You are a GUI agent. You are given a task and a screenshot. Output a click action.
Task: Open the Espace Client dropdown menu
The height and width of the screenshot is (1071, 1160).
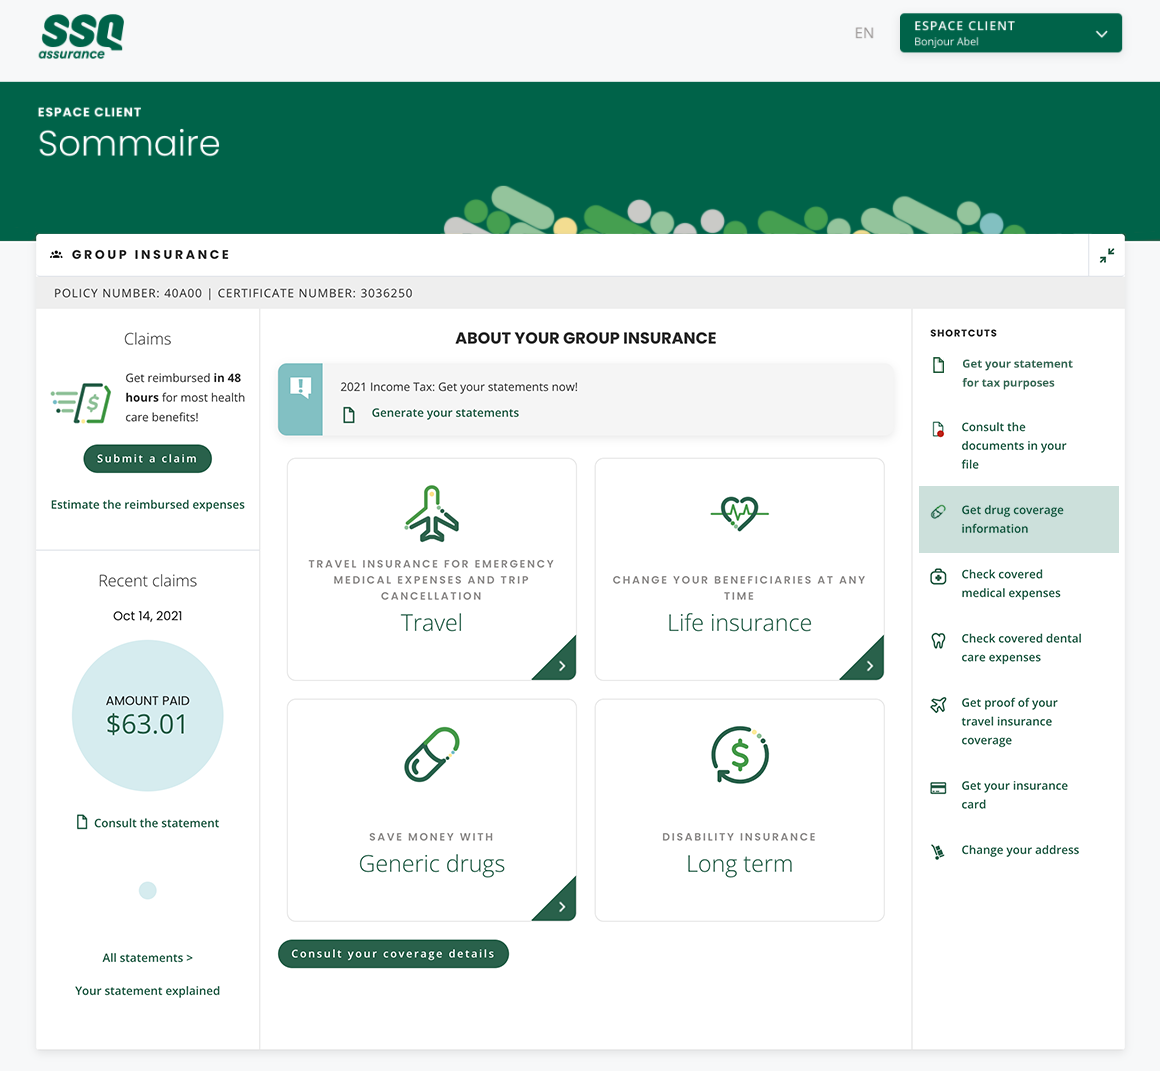pyautogui.click(x=1010, y=33)
